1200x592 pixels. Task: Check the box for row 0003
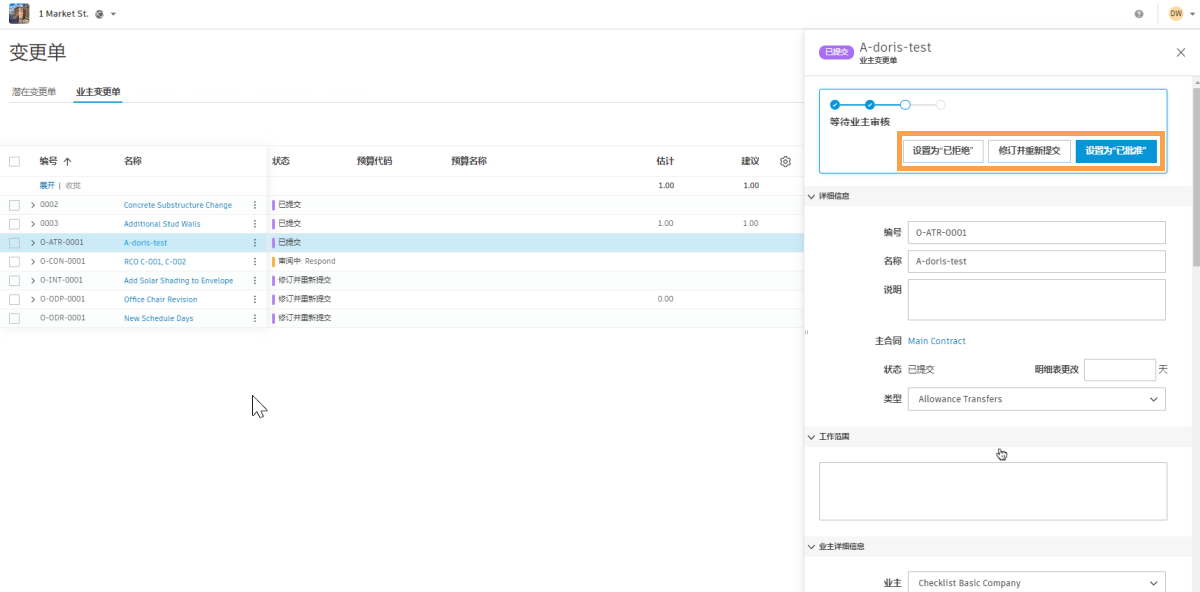(14, 224)
